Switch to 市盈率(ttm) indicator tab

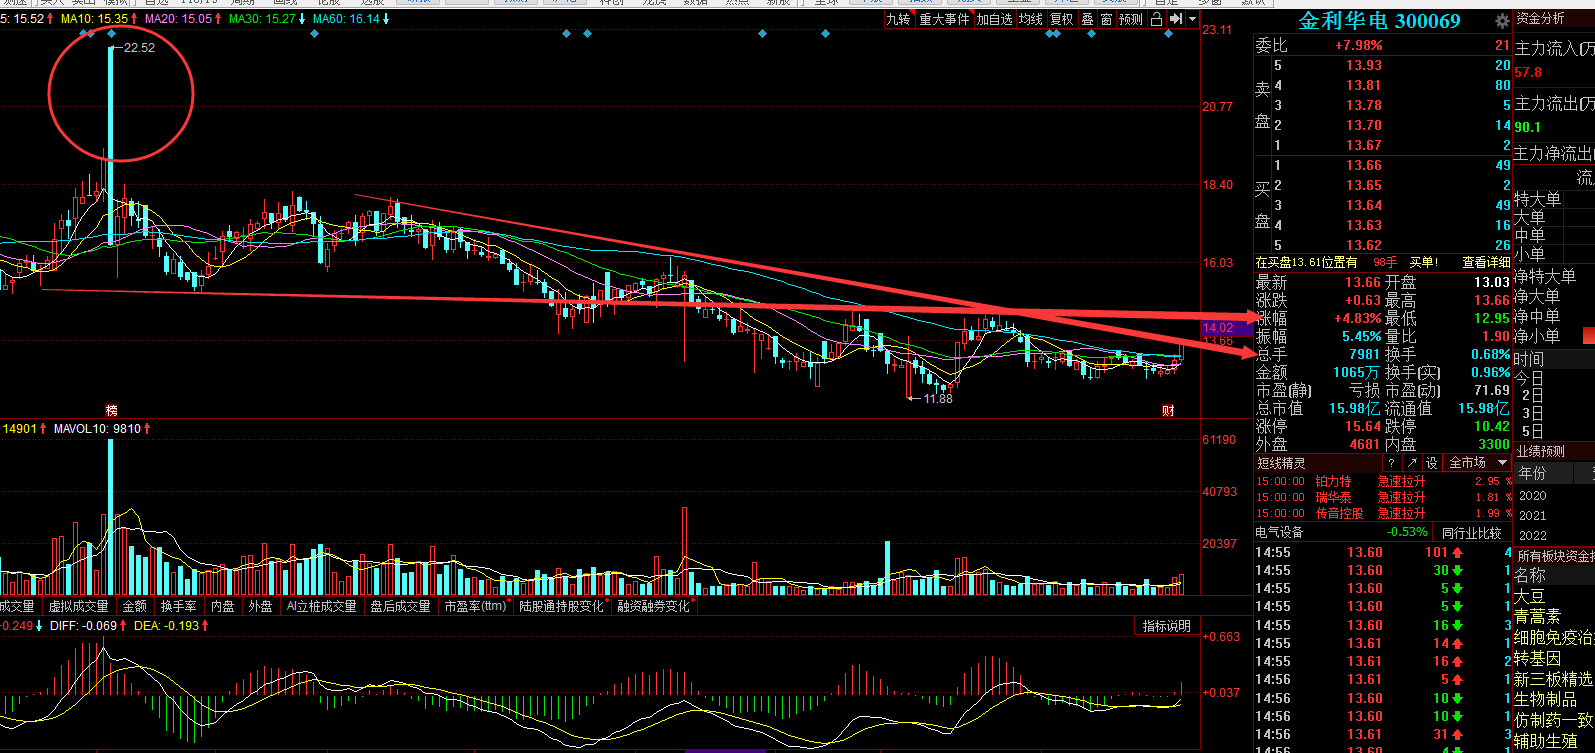(x=475, y=606)
